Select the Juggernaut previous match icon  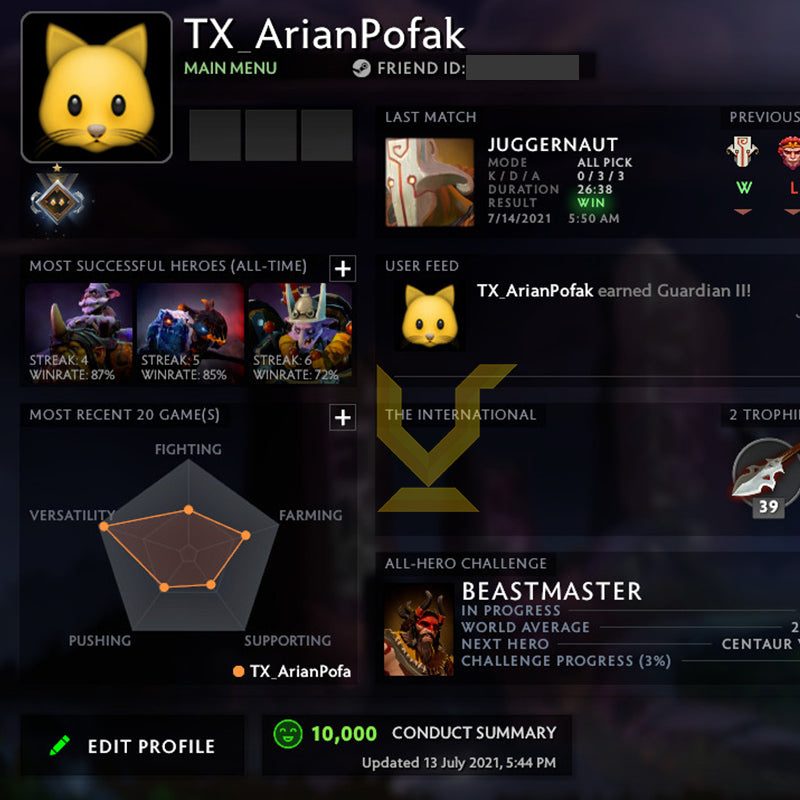(743, 152)
